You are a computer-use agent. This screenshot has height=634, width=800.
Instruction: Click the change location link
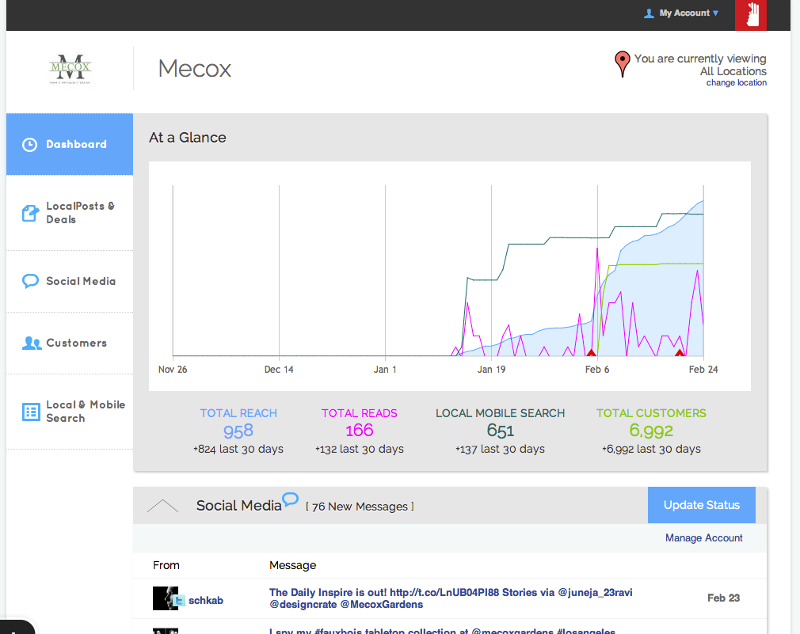tap(736, 83)
